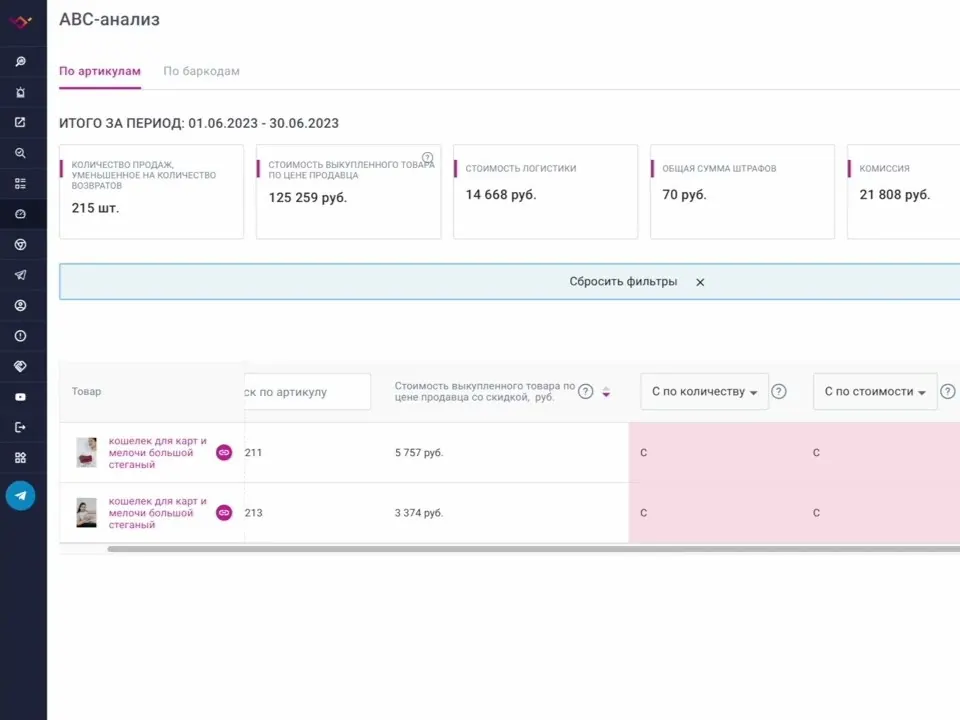Switch to 'По баркодам' tab
Image resolution: width=960 pixels, height=720 pixels.
click(x=201, y=71)
